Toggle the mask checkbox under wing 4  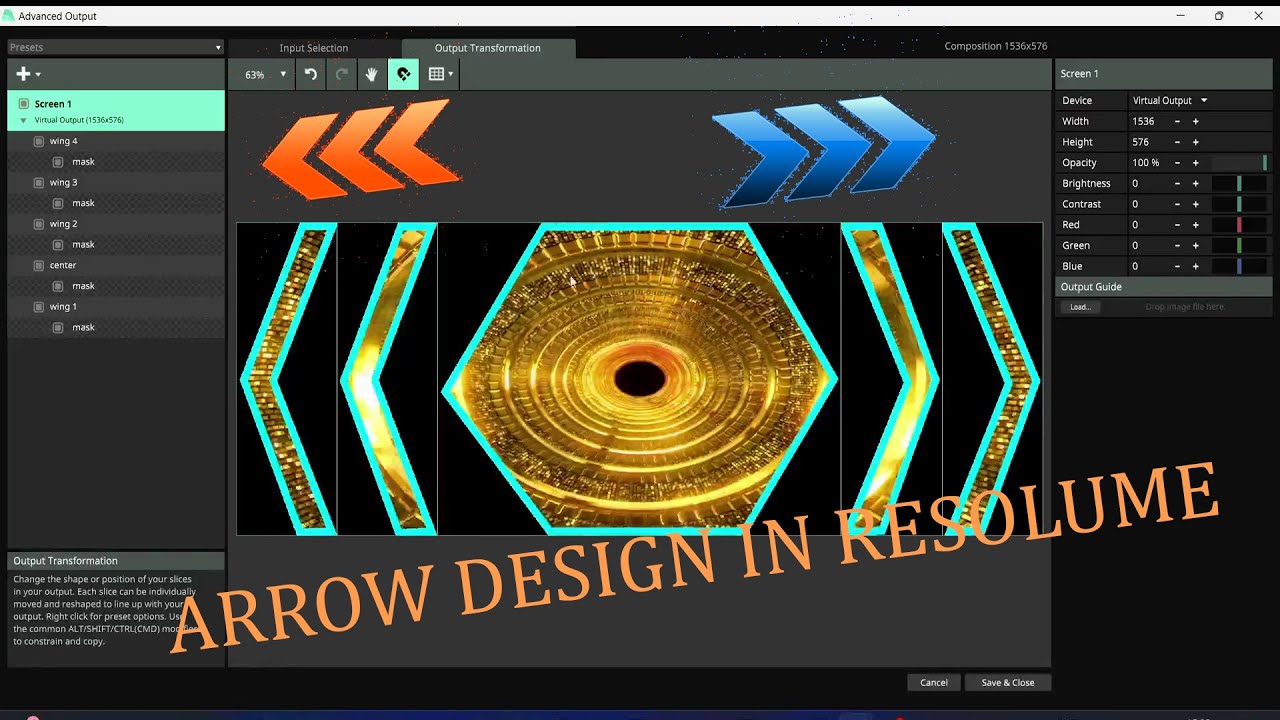coord(58,162)
